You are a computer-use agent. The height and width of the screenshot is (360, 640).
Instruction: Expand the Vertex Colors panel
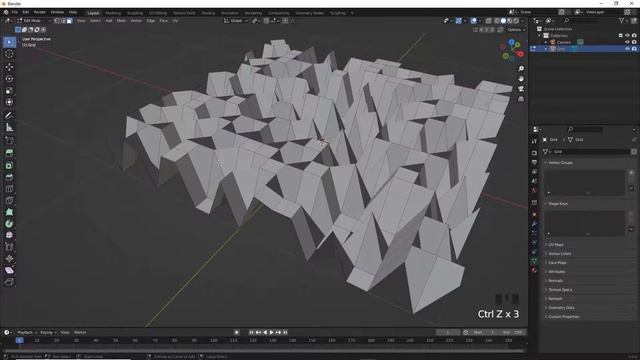click(x=559, y=254)
